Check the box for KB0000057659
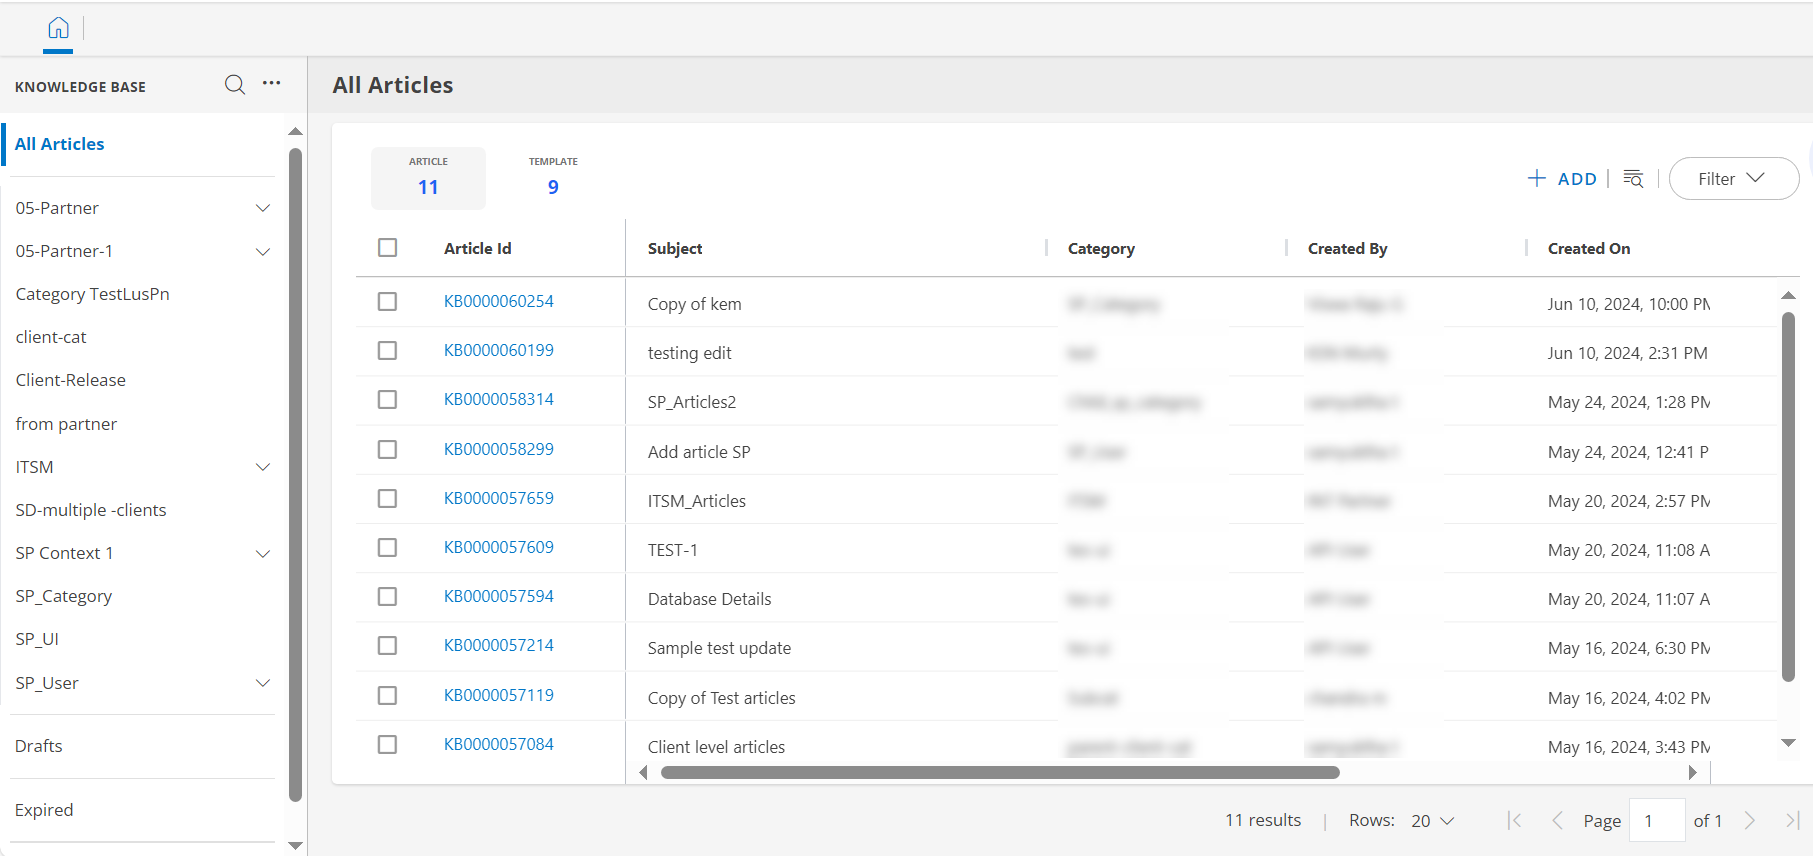This screenshot has width=1813, height=856. coord(388,498)
